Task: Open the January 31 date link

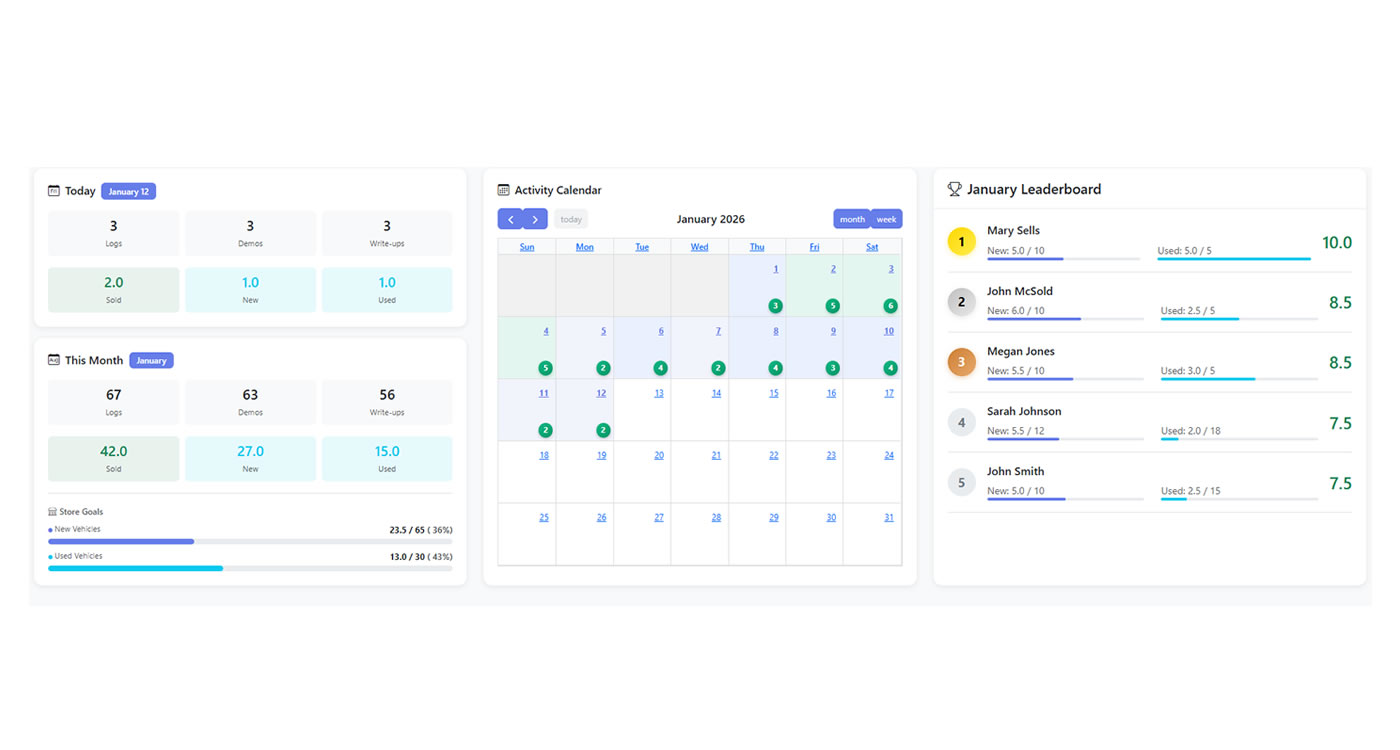Action: point(887,517)
